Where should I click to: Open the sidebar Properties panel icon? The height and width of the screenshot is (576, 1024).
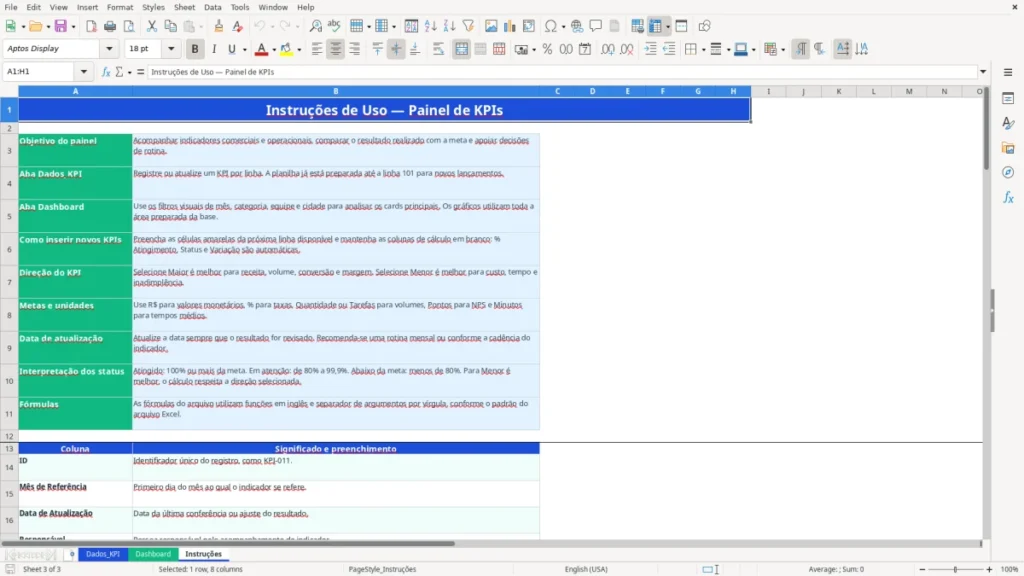tap(1008, 98)
